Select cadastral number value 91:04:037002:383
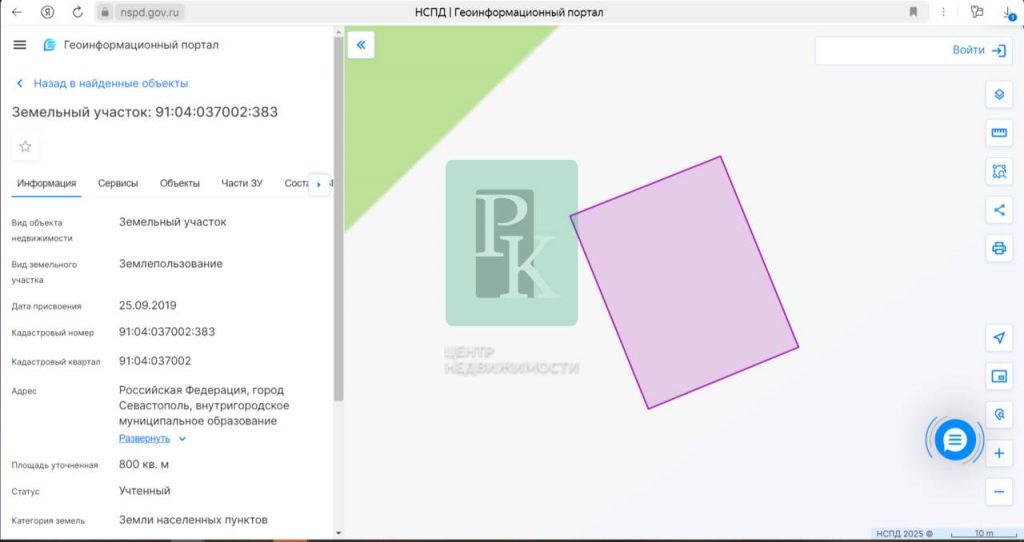This screenshot has width=1024, height=542. click(167, 332)
